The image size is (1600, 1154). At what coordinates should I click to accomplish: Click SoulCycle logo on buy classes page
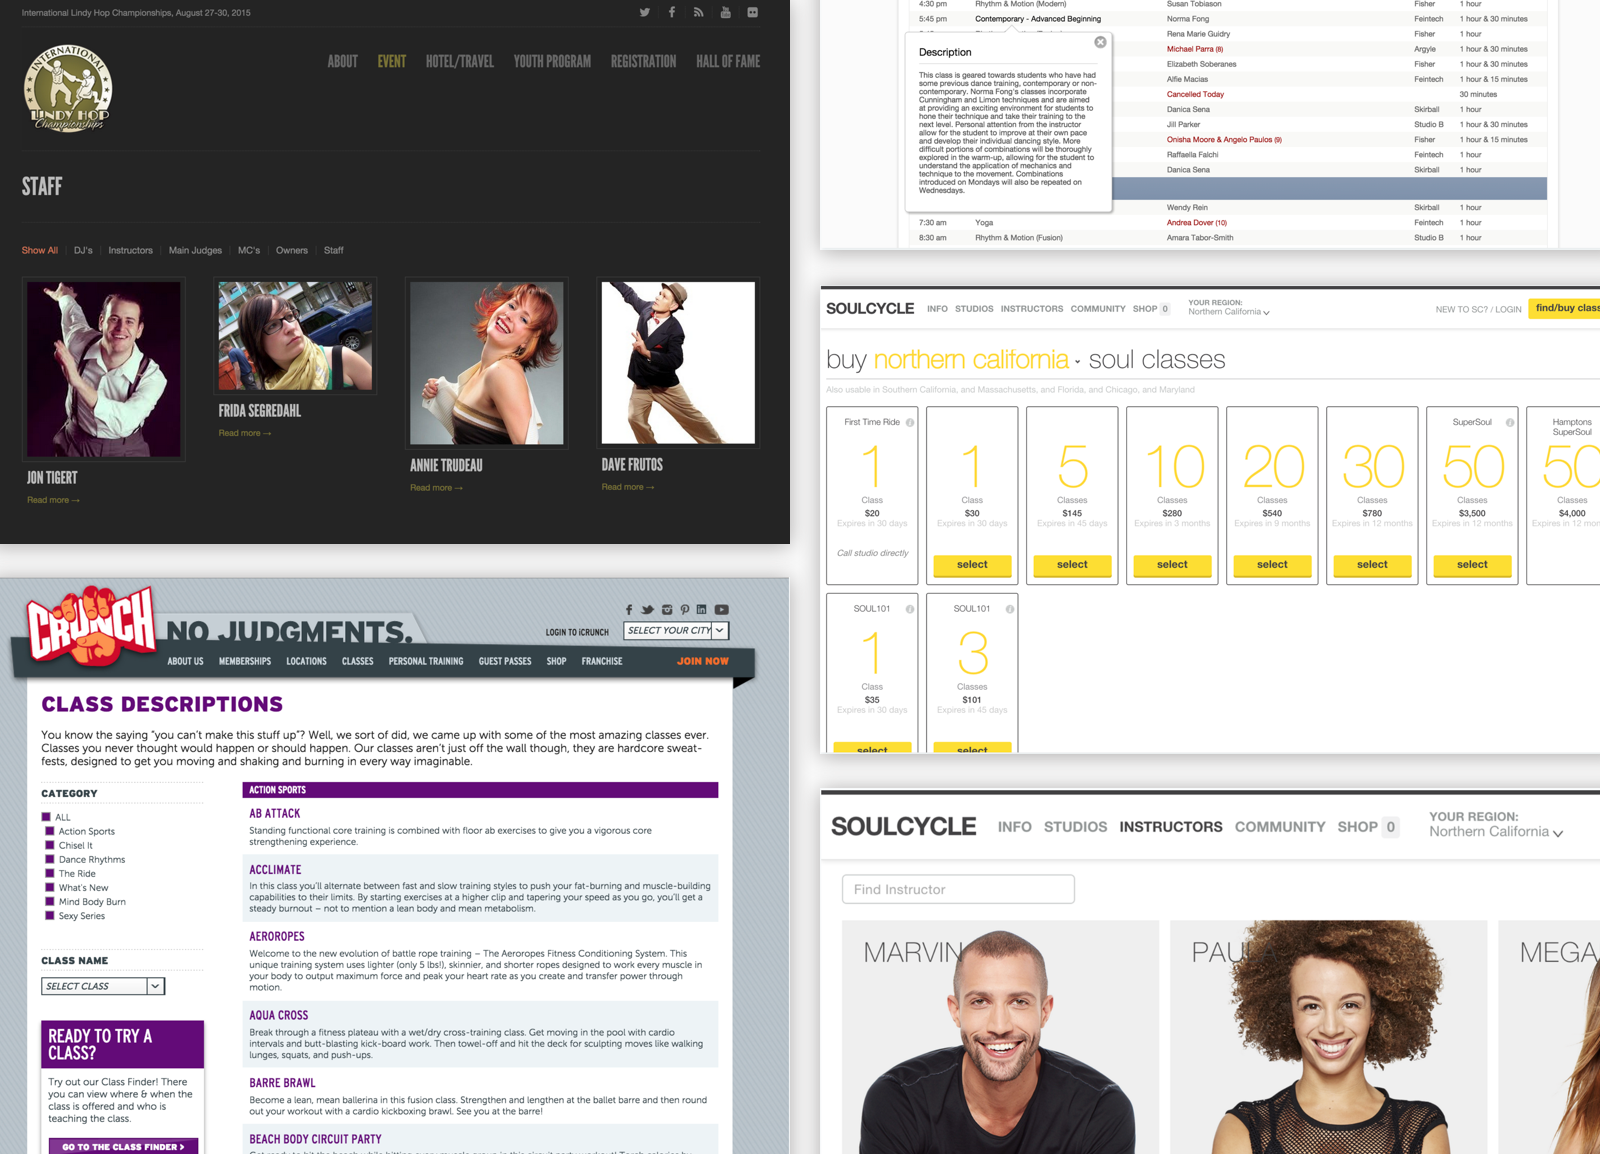pyautogui.click(x=870, y=309)
